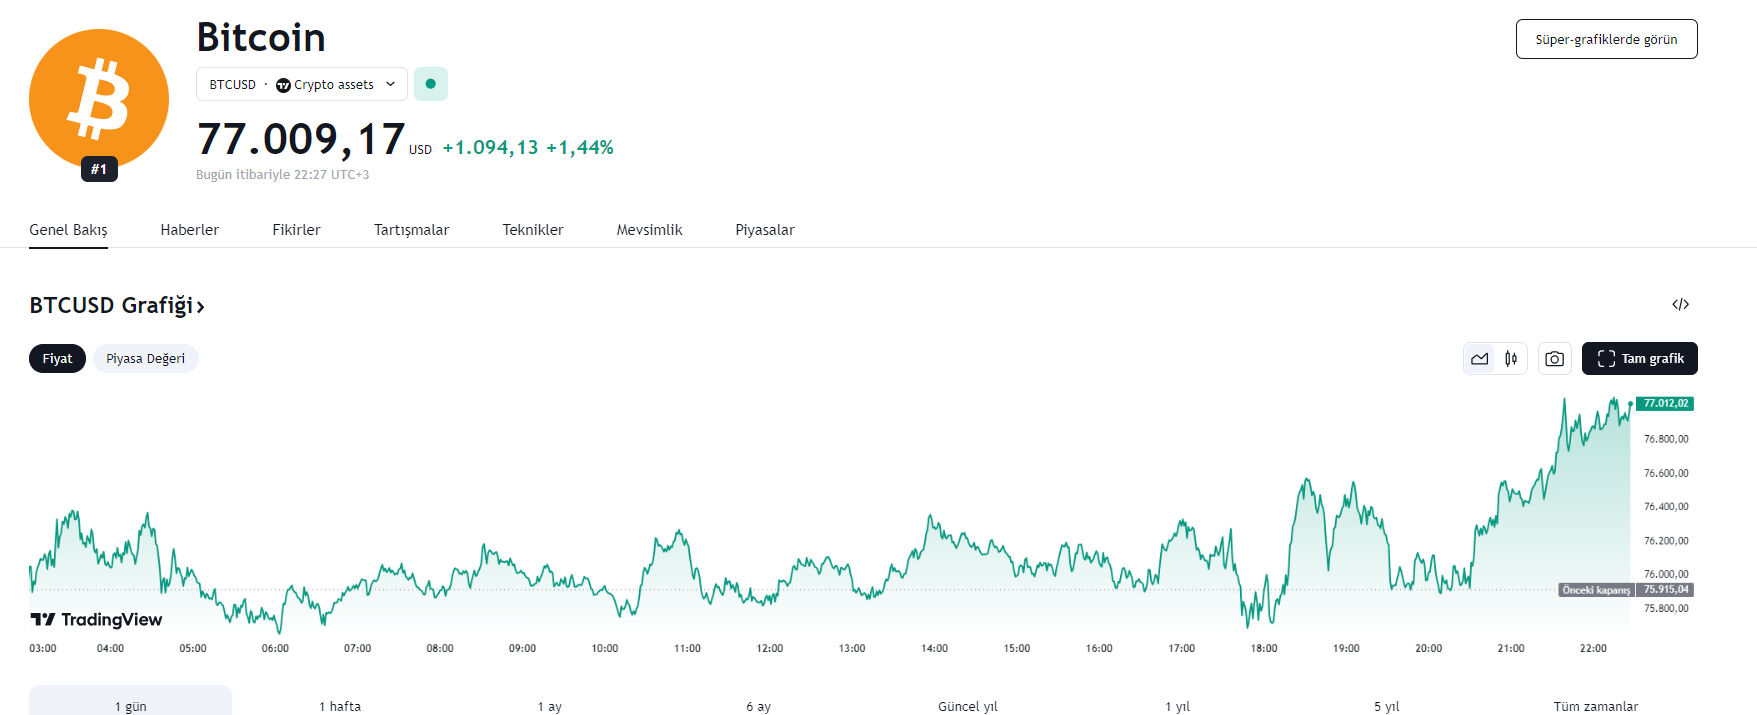This screenshot has width=1757, height=715.
Task: Open the Mevsimlik tab
Action: [650, 230]
